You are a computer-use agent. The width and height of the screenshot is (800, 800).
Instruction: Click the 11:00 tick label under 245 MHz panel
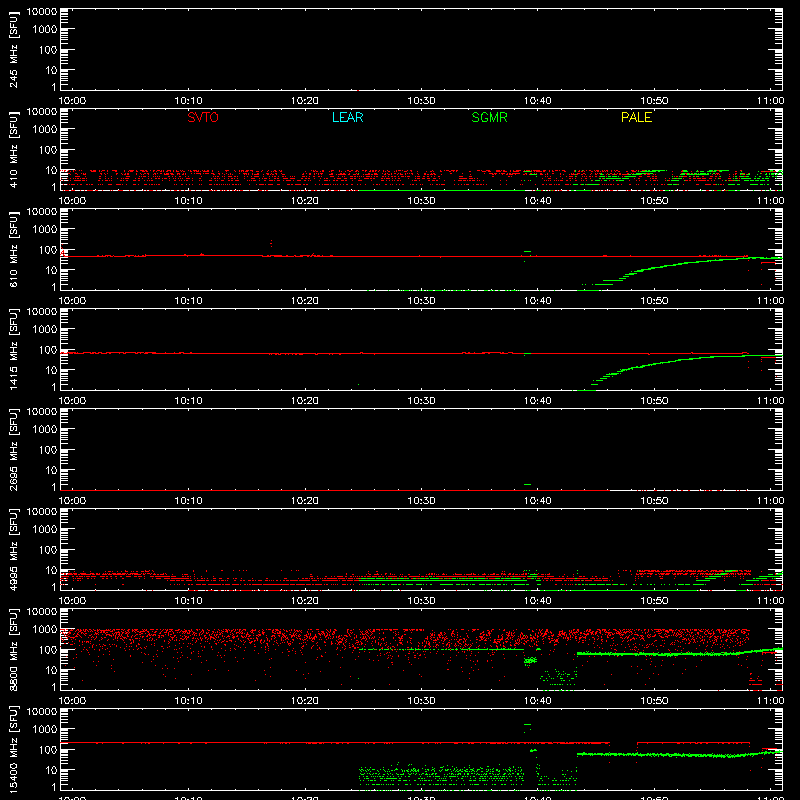click(x=770, y=101)
